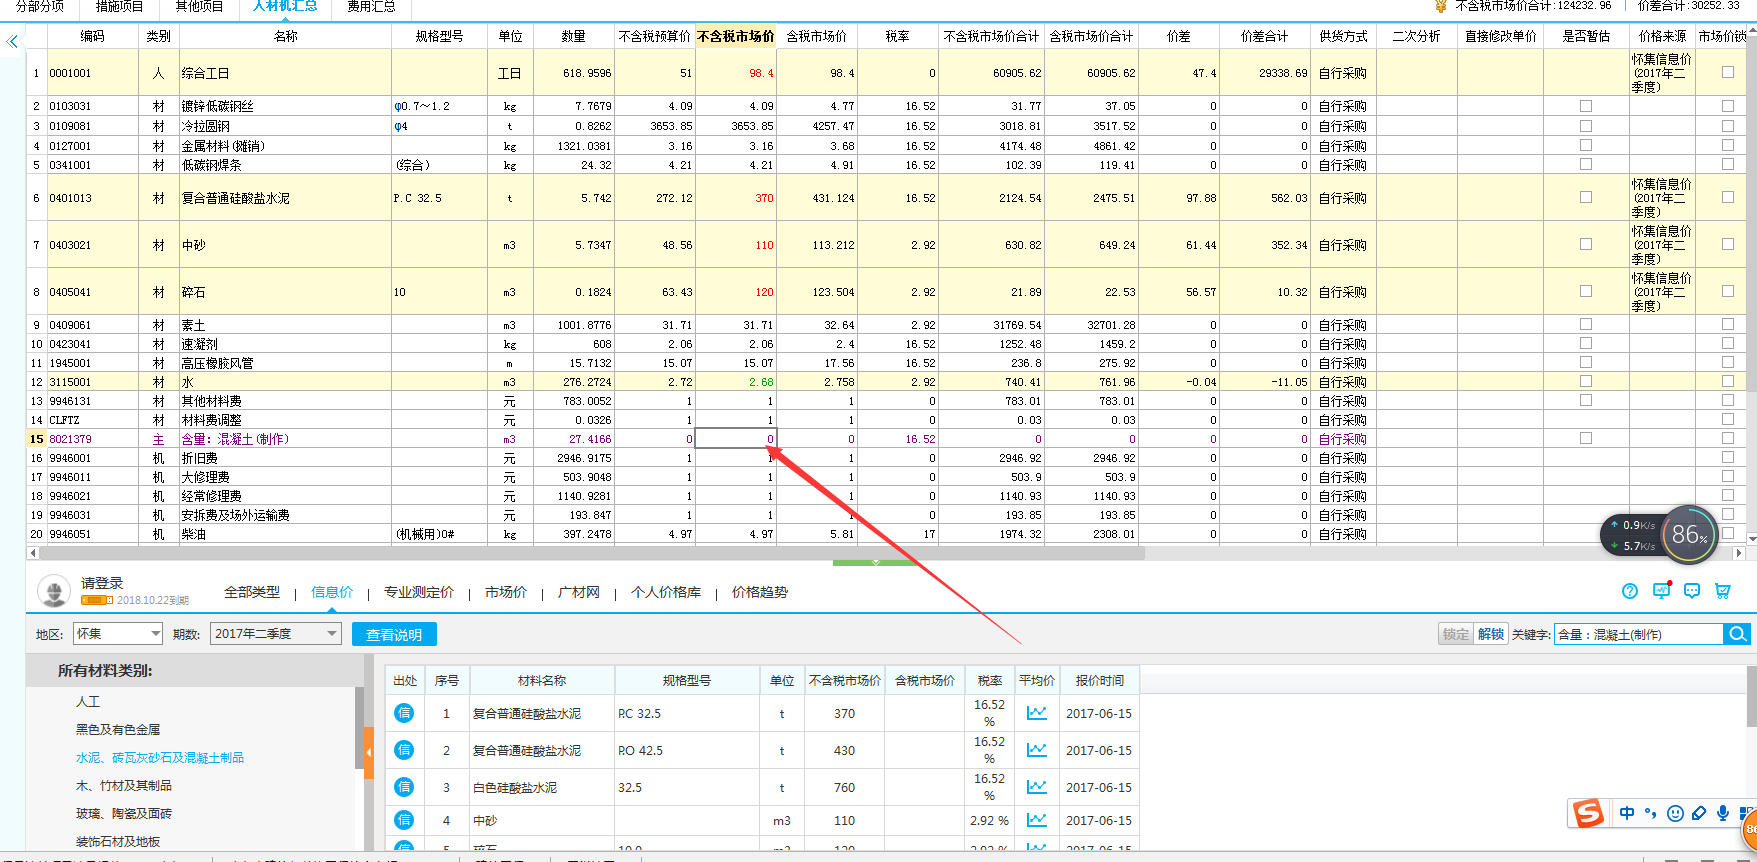
Task: Select 人工 material category
Action: 88,701
